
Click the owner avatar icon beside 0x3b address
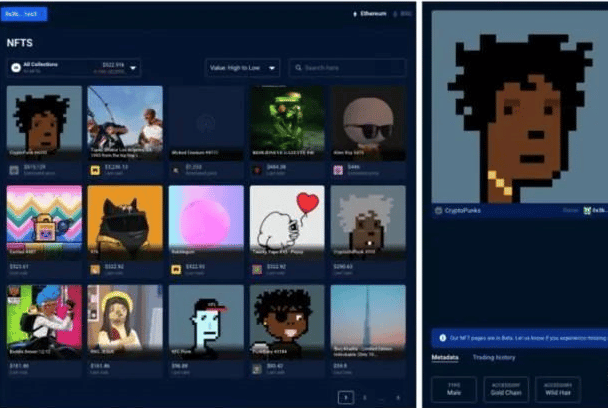(587, 210)
